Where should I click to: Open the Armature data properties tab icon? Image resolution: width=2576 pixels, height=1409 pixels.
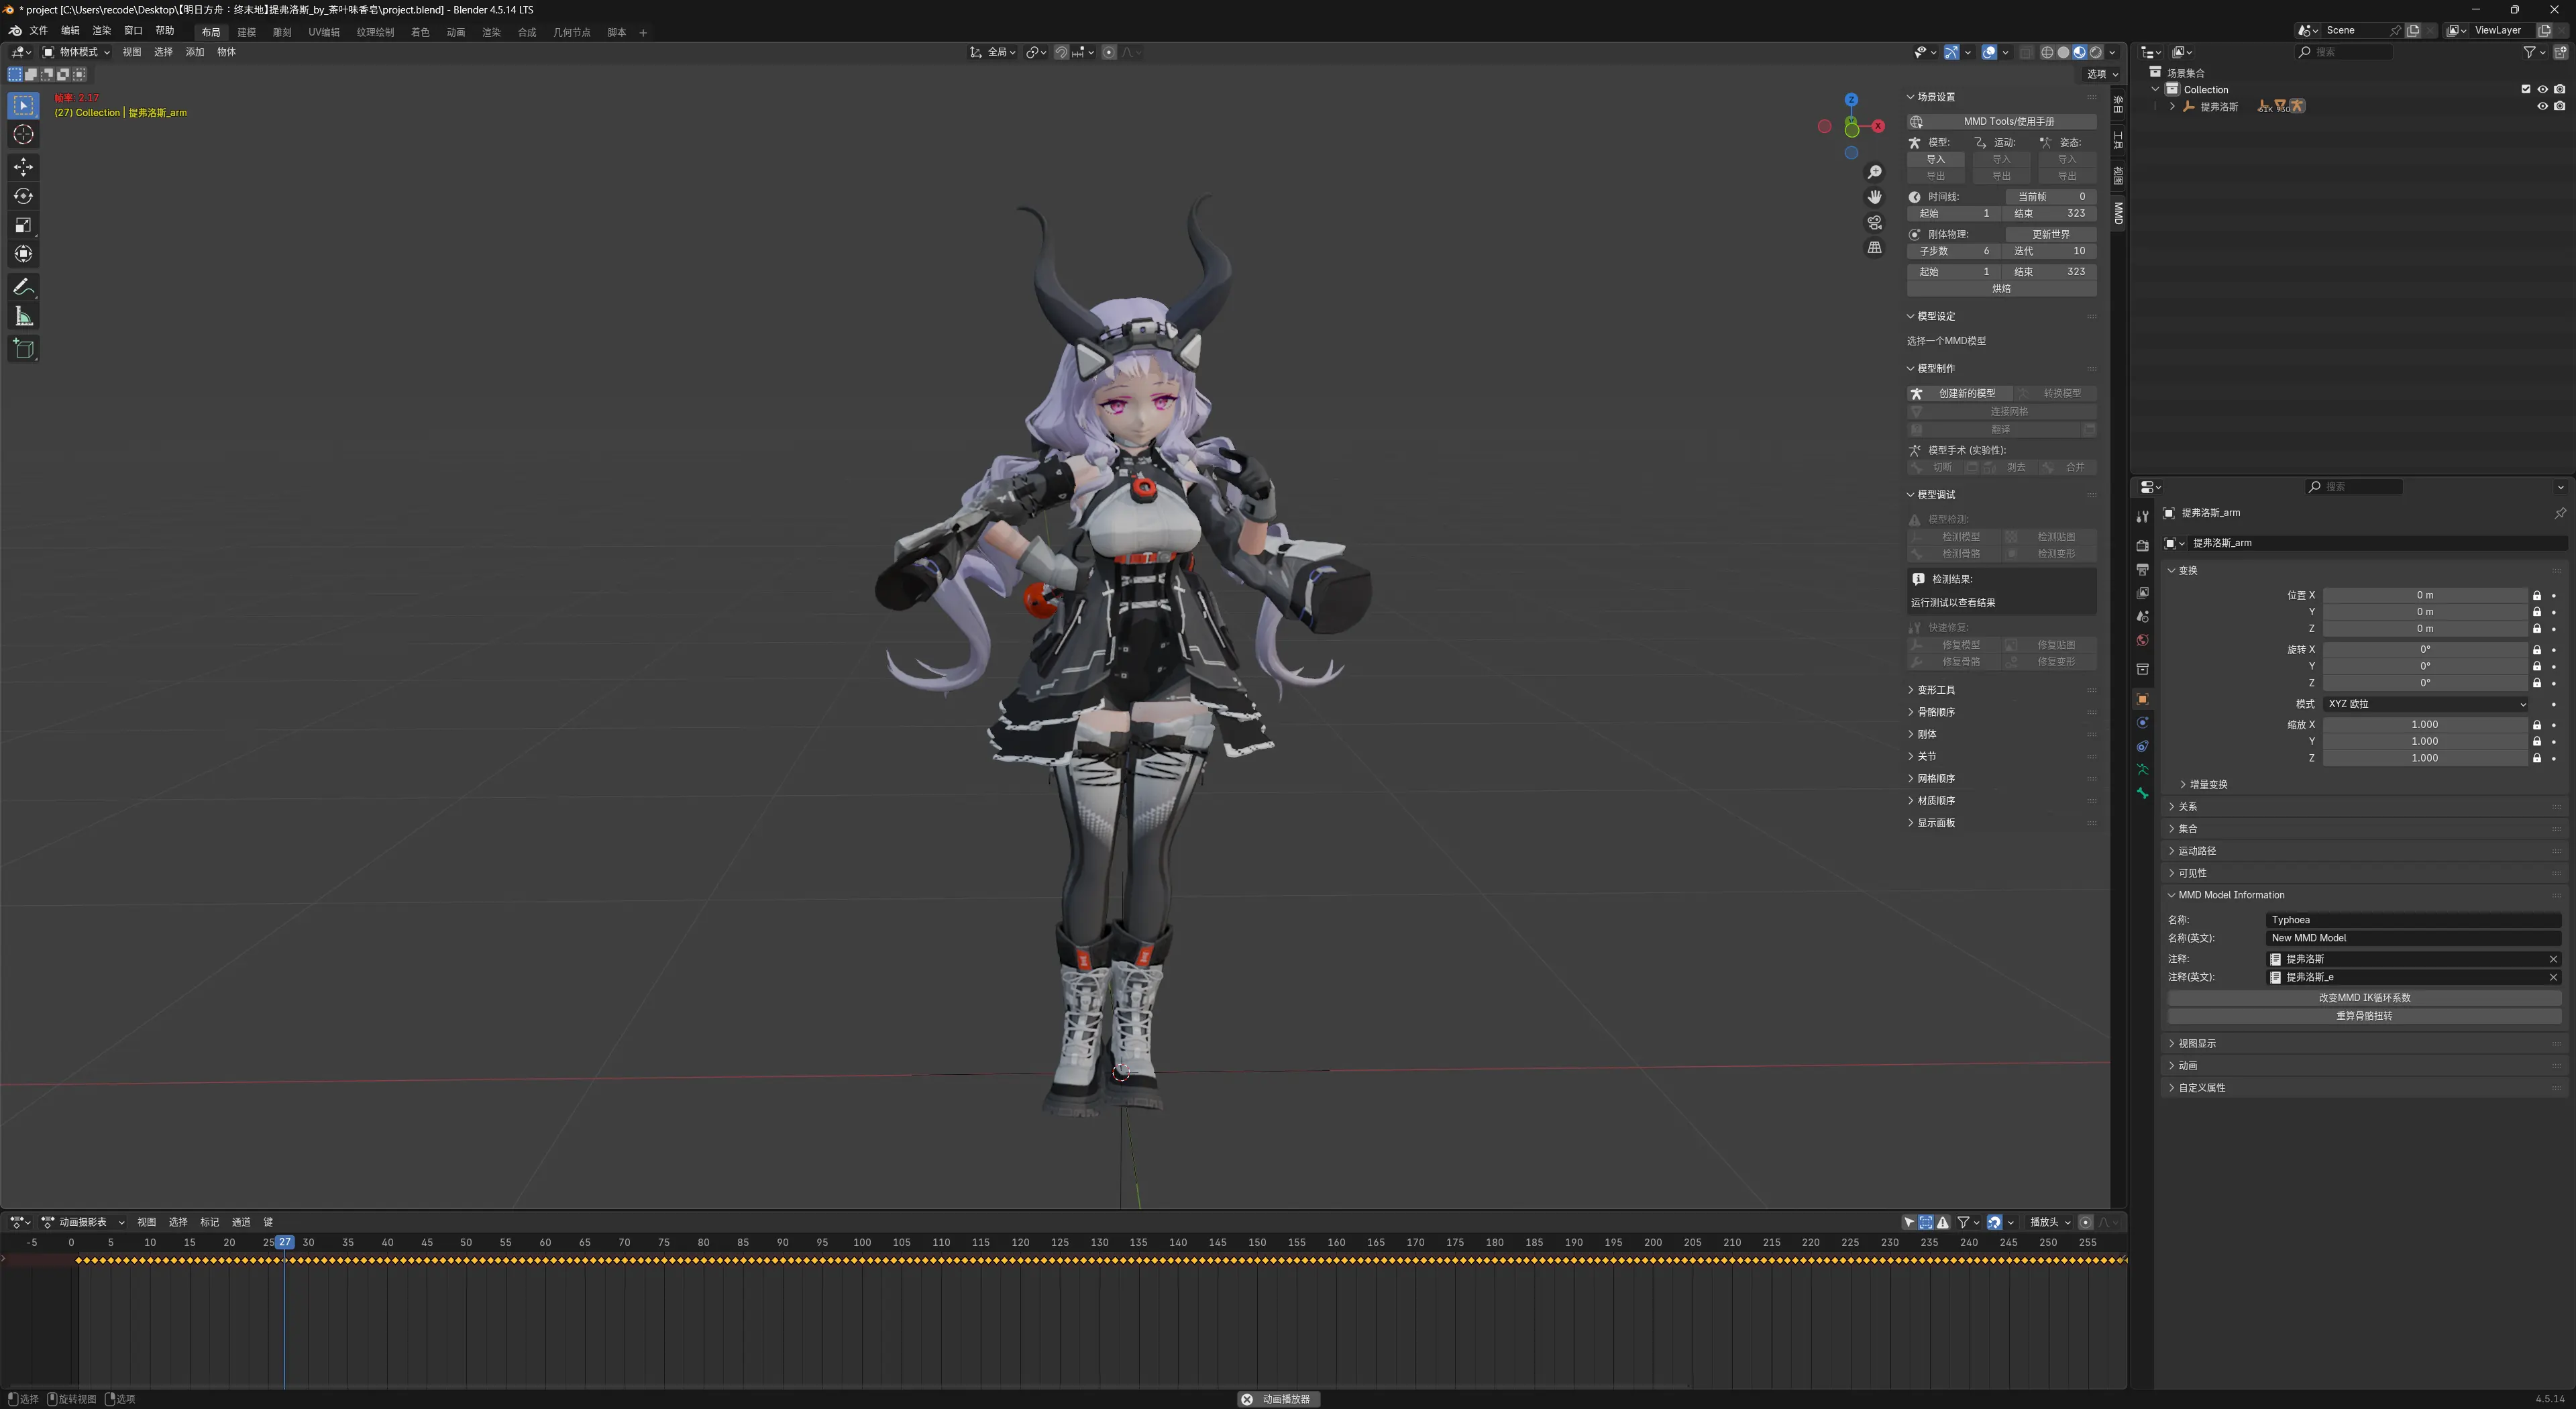point(2142,769)
